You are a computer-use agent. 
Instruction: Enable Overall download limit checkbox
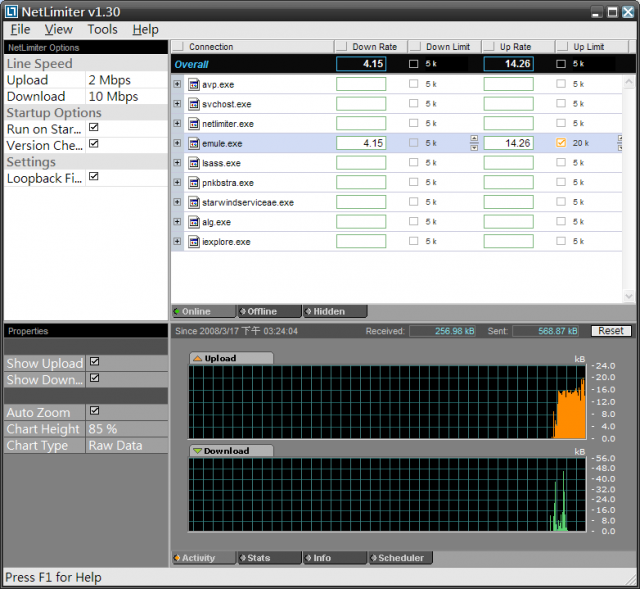tap(413, 64)
